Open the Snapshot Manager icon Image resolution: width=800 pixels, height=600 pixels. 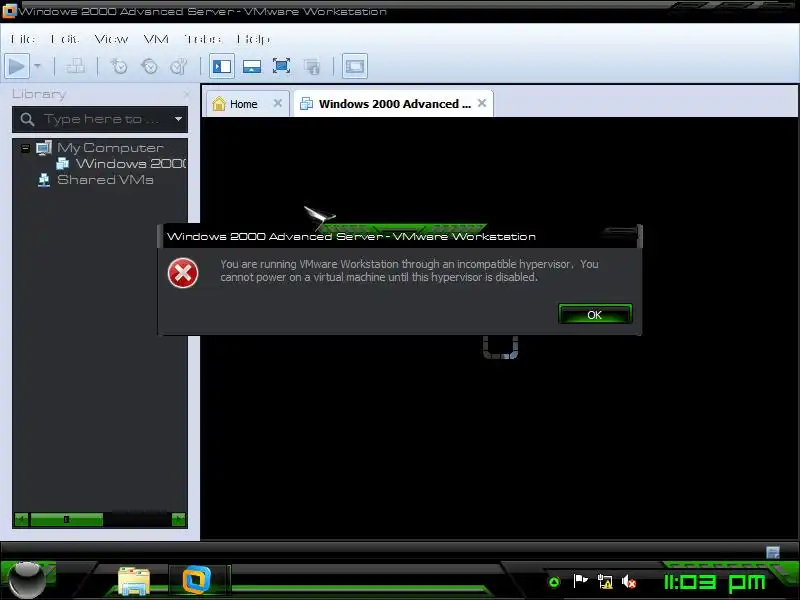[x=179, y=66]
